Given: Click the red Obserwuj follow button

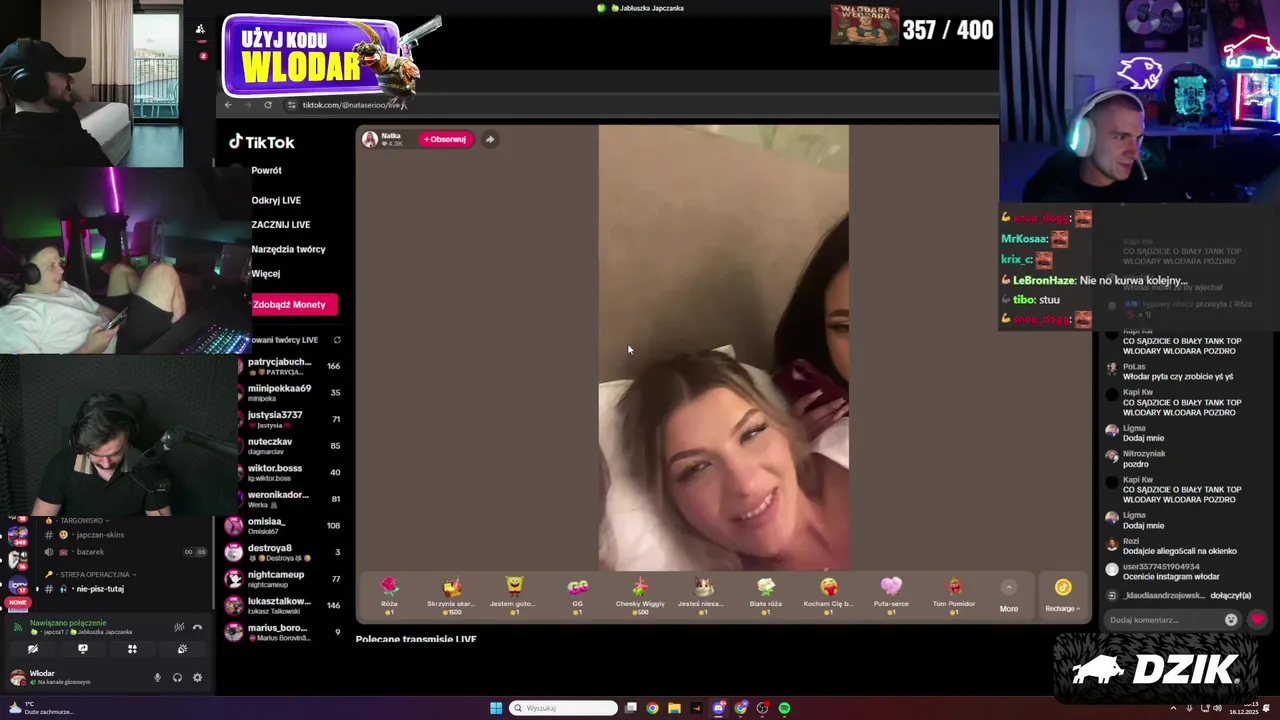Looking at the screenshot, I should pos(445,139).
